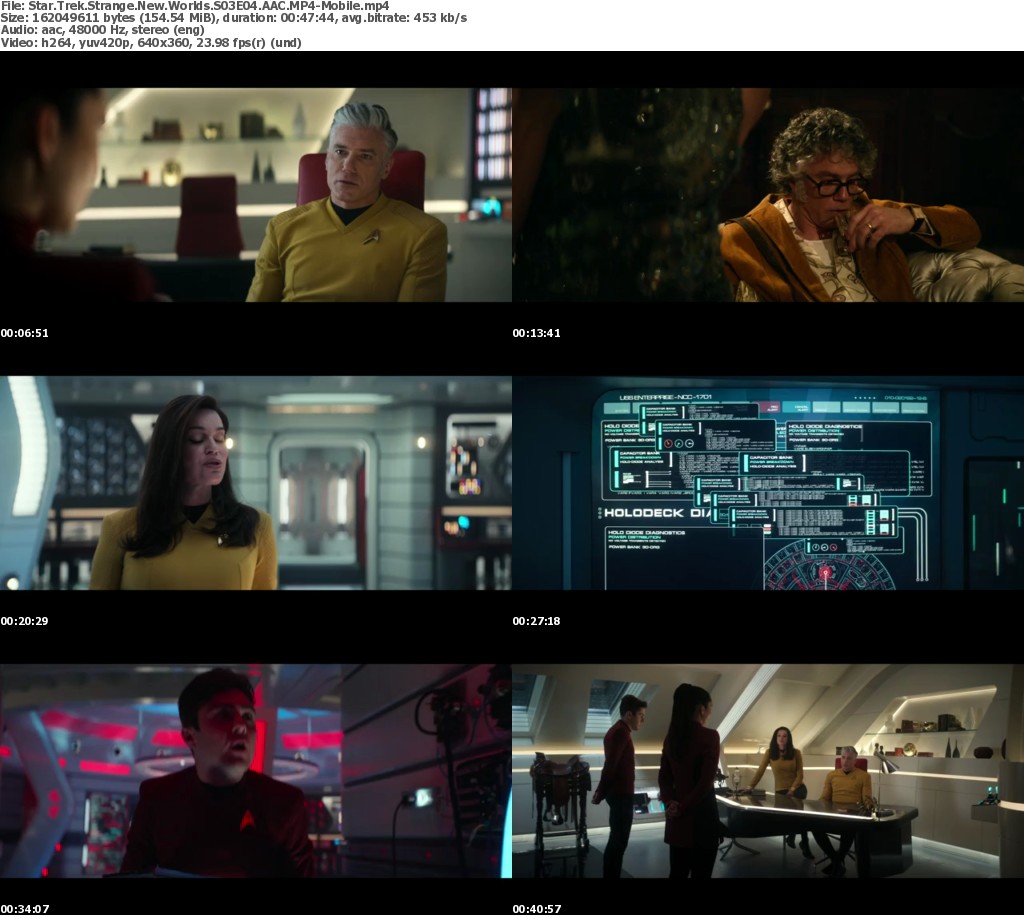
Task: Open the Holodeck diagnostics screen thumbnail
Action: point(768,483)
